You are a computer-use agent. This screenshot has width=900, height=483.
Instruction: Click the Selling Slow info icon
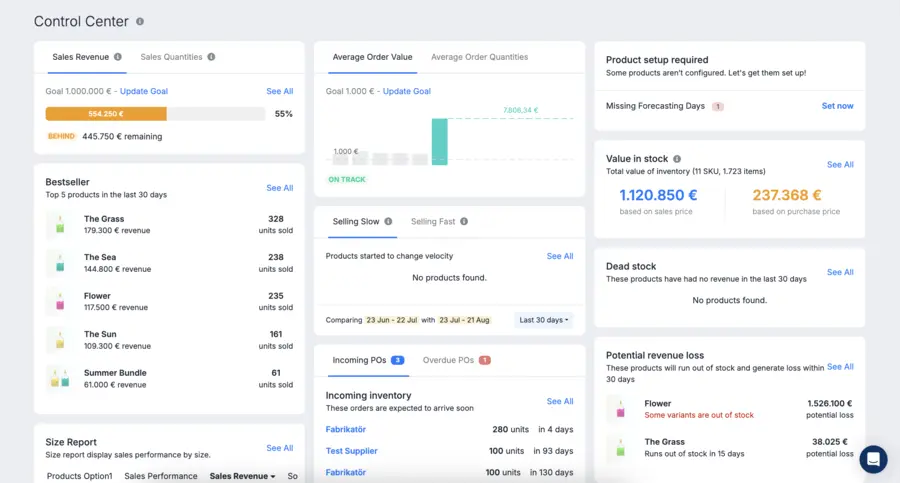(x=388, y=221)
